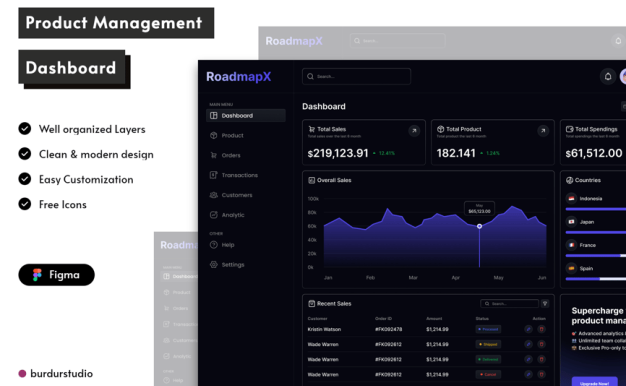Select Dashboard in the main menu
The image size is (626, 386).
[246, 115]
